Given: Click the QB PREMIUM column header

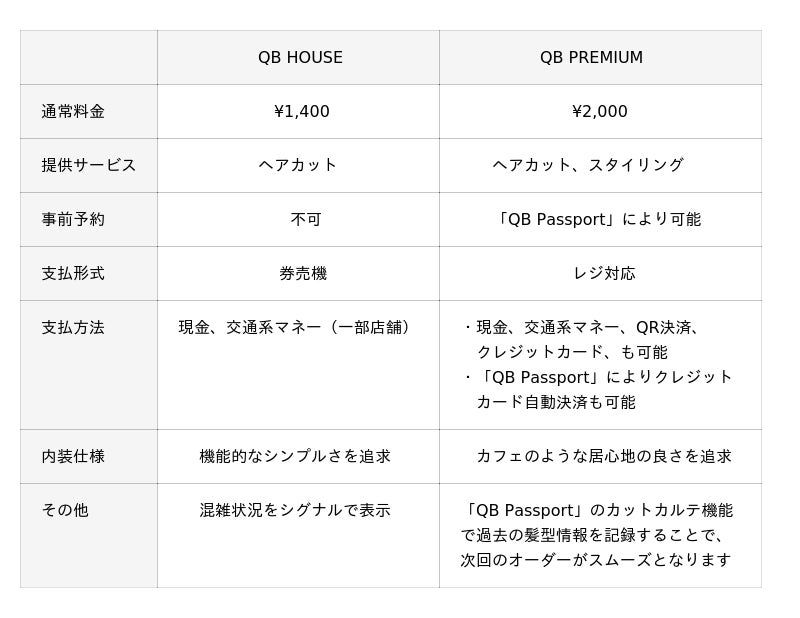Looking at the screenshot, I should coord(591,58).
